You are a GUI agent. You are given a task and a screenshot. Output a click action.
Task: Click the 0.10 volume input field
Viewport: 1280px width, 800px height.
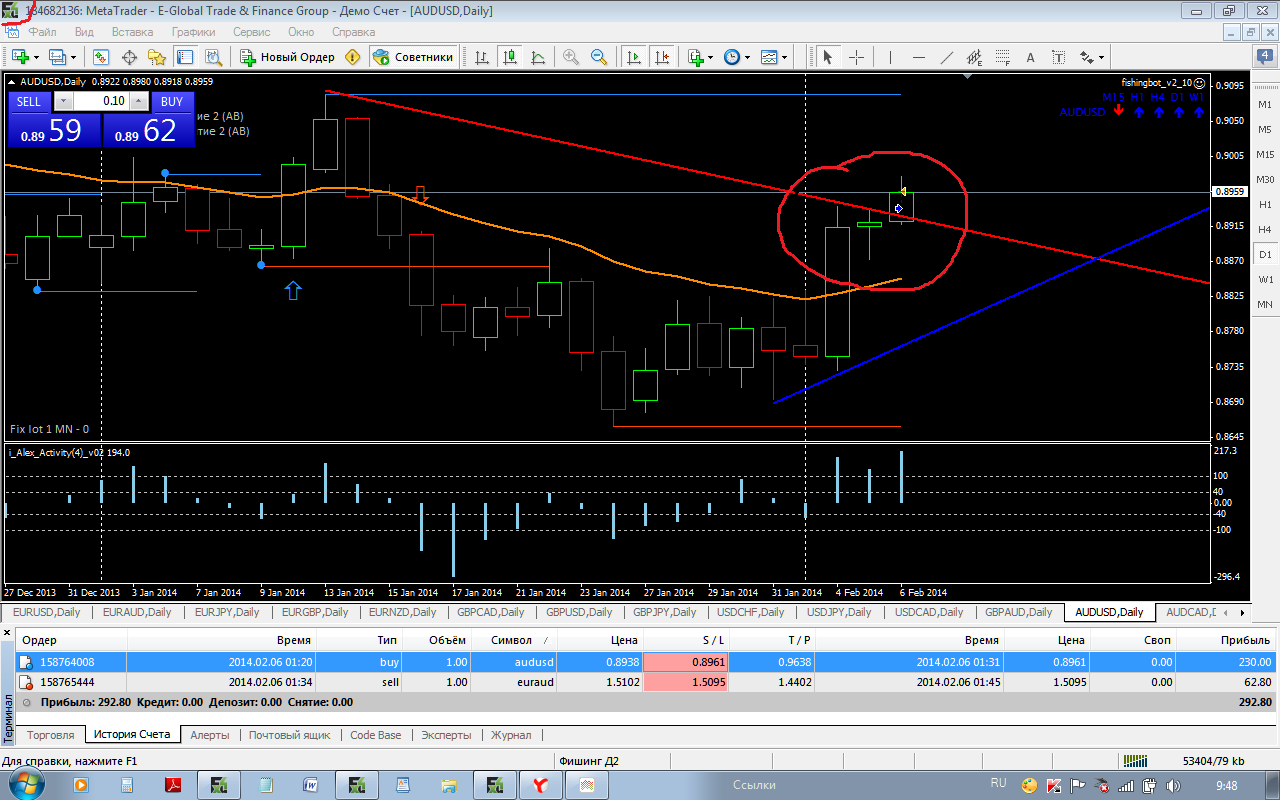pyautogui.click(x=101, y=101)
